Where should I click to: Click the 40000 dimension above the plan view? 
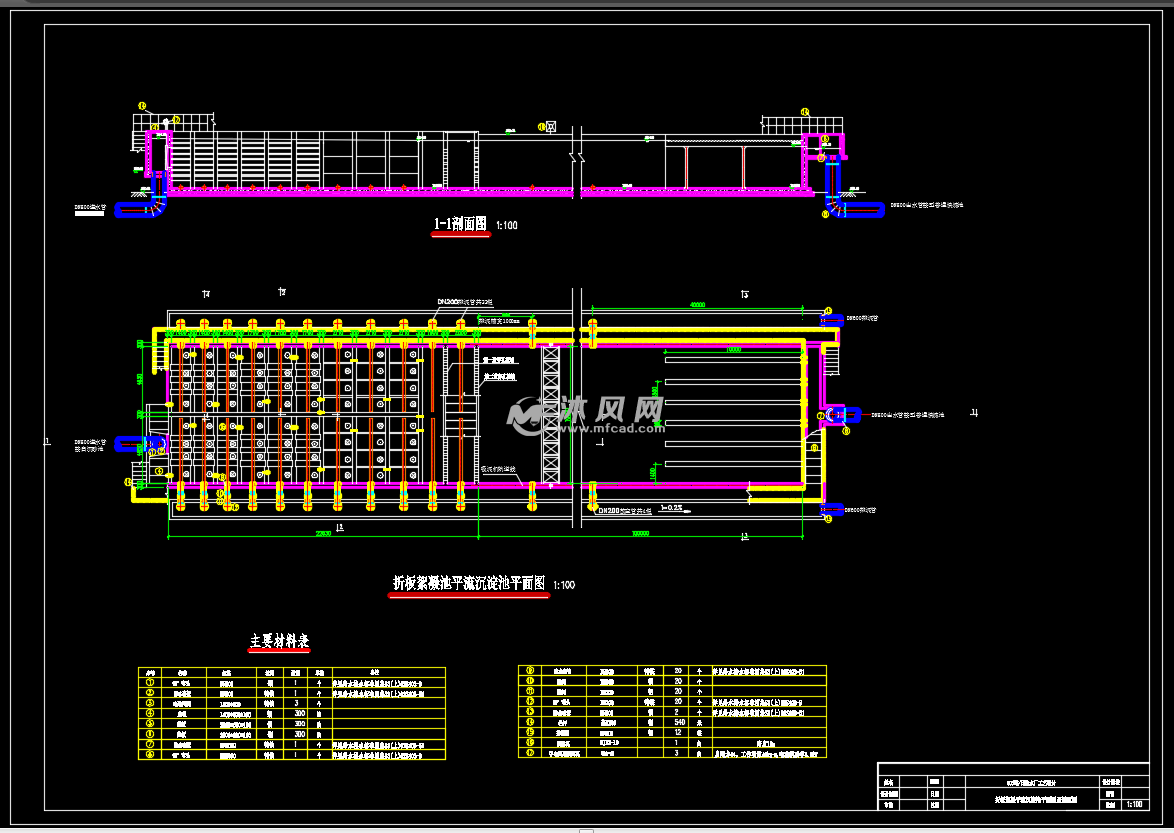click(x=696, y=304)
